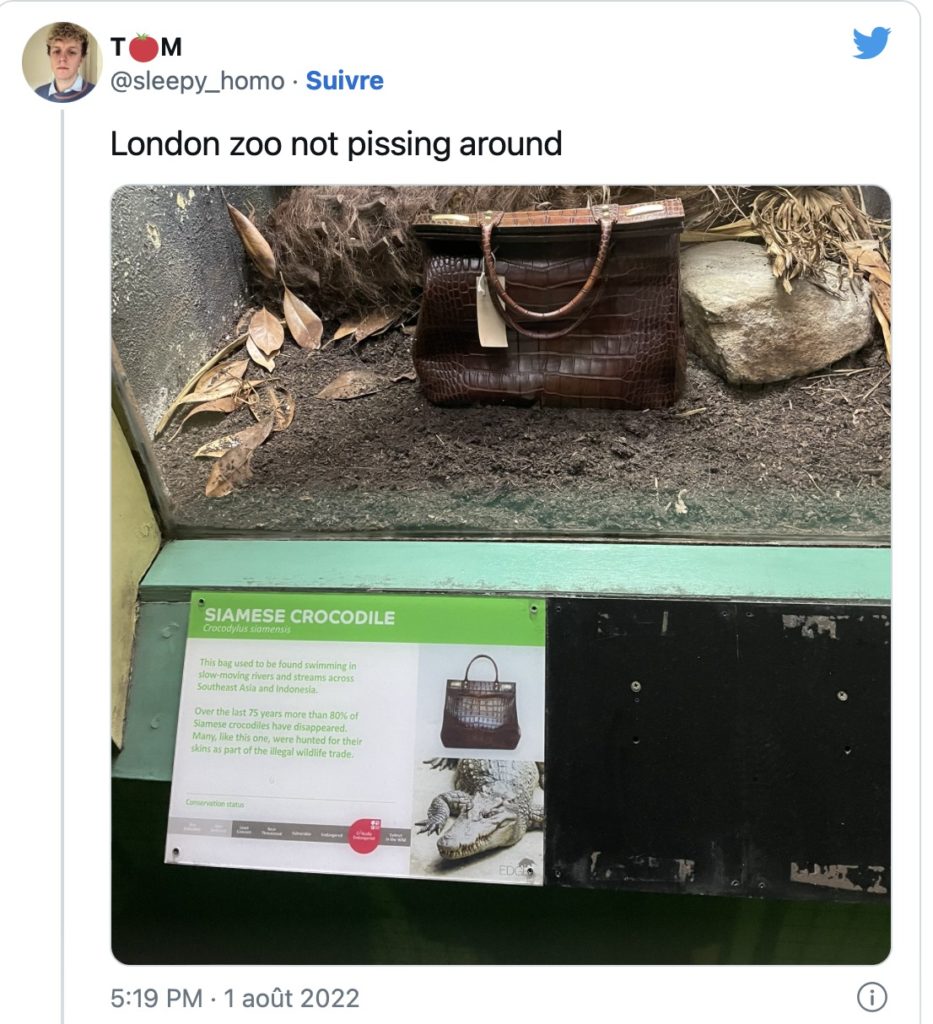This screenshot has height=1024, width=933.
Task: Select the tweet text about London zoo
Action: [336, 144]
